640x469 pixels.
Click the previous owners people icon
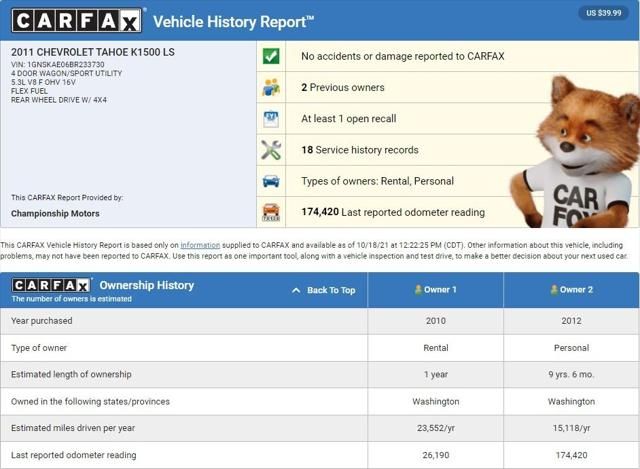coord(271,87)
